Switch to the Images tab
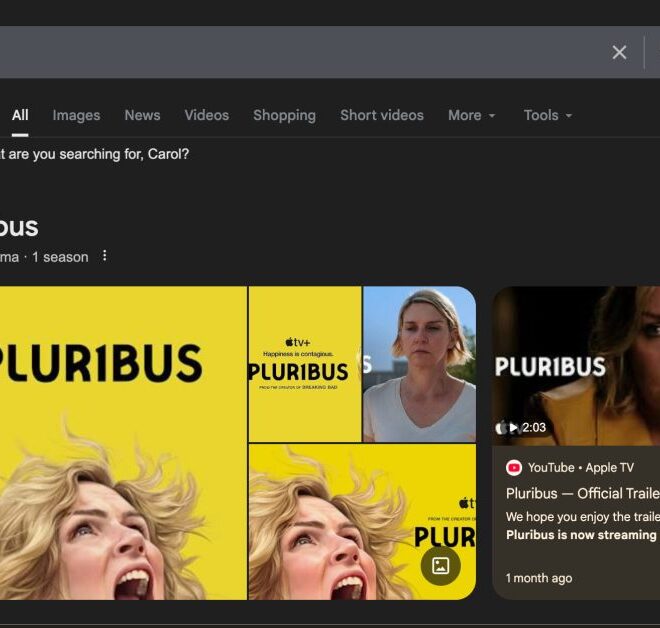 pos(76,115)
